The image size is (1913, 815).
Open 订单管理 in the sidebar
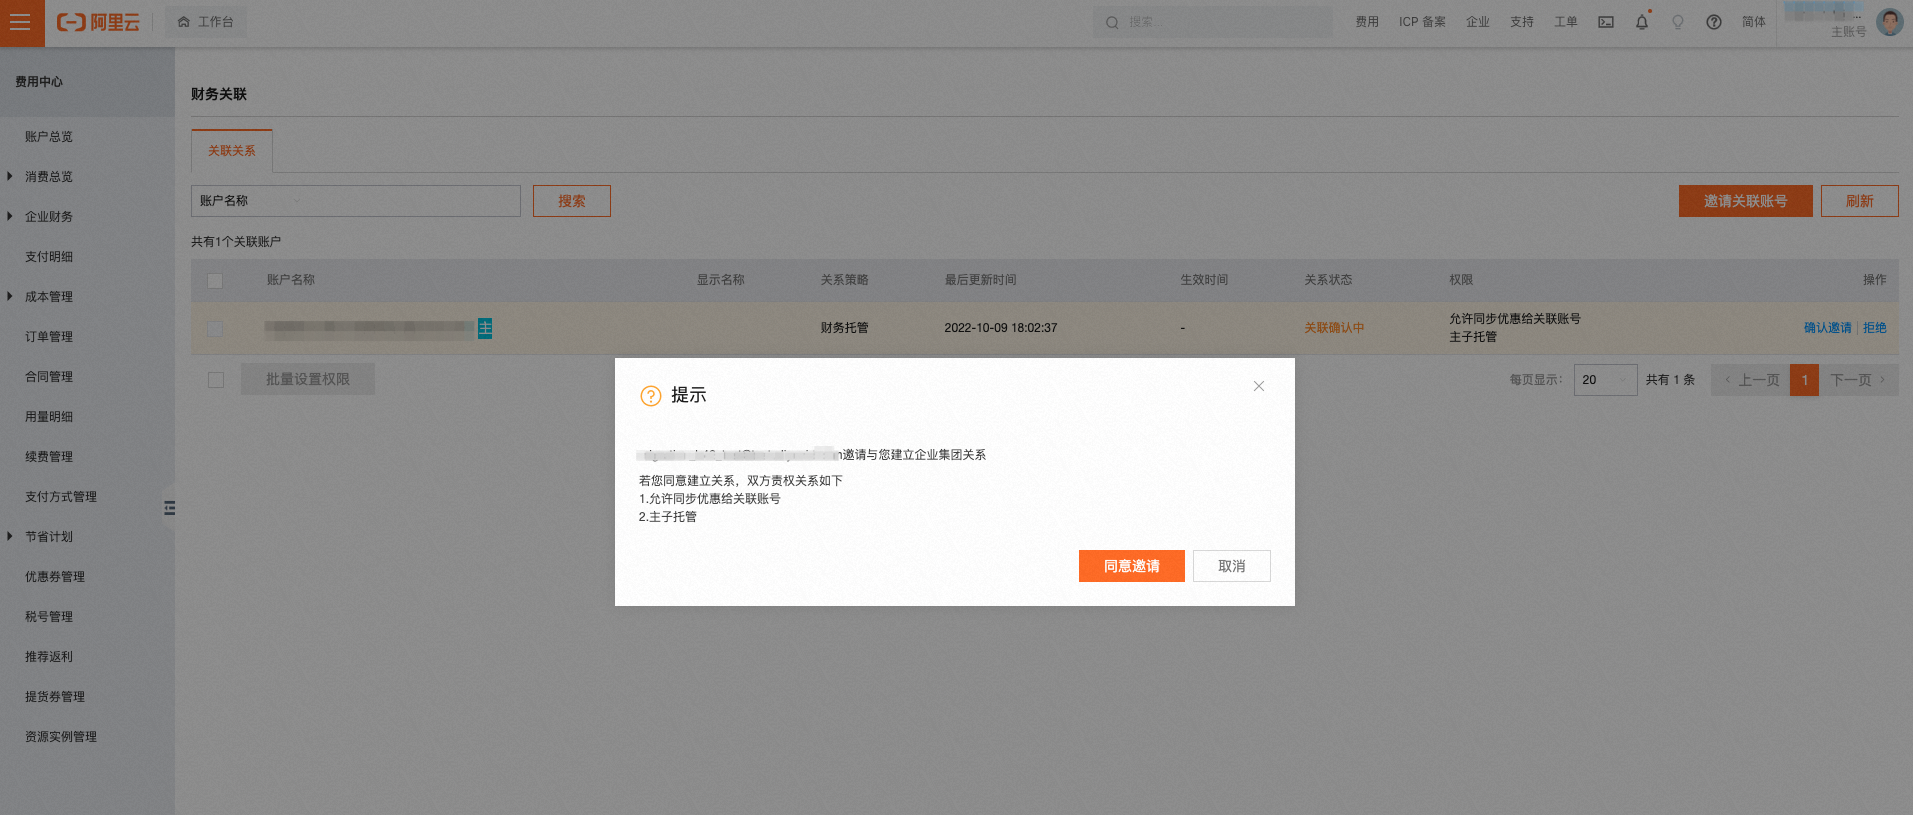coord(49,337)
